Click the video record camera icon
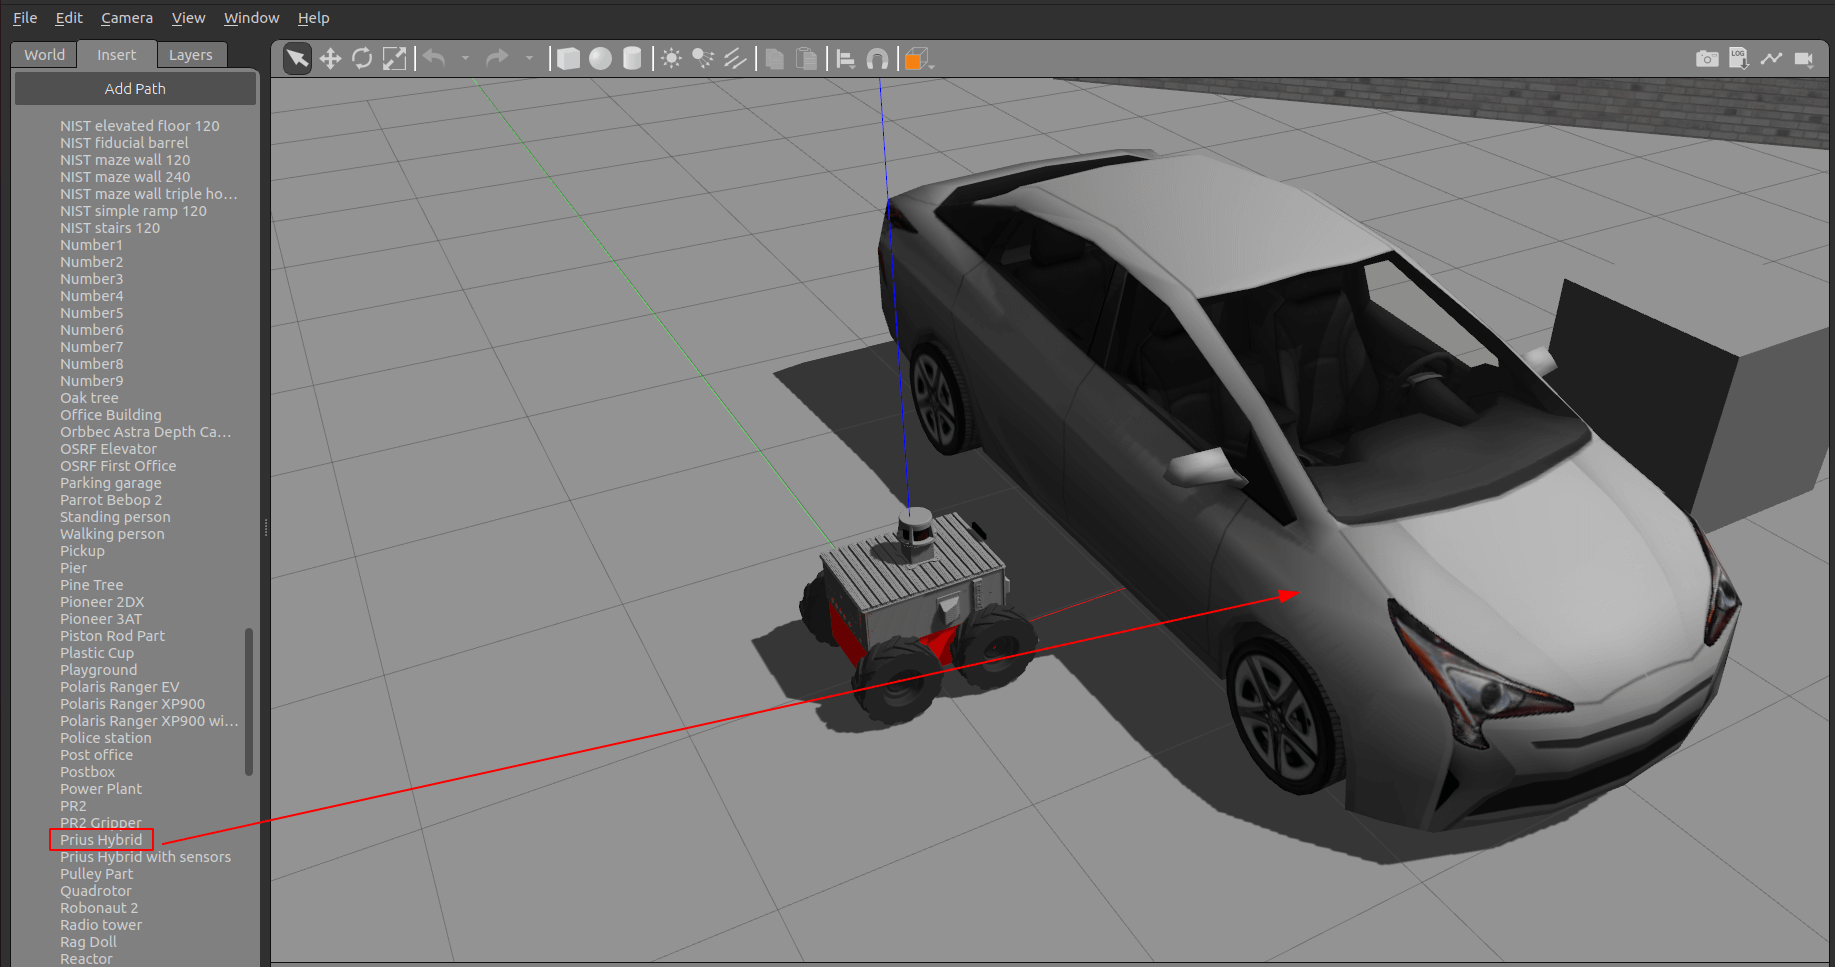Viewport: 1835px width, 967px height. click(1804, 59)
